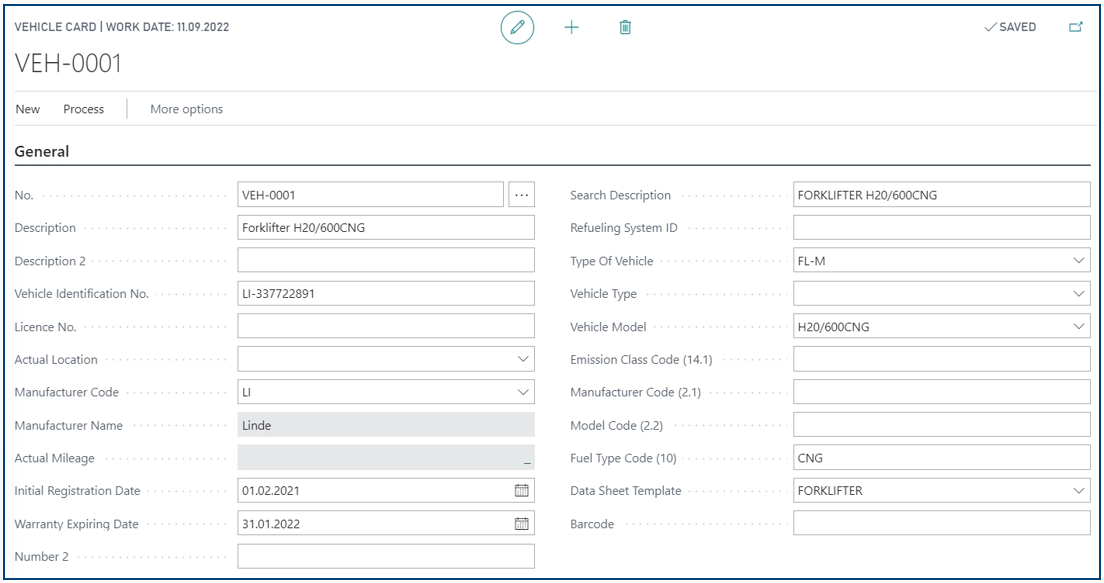Click the No. input field

coord(370,195)
